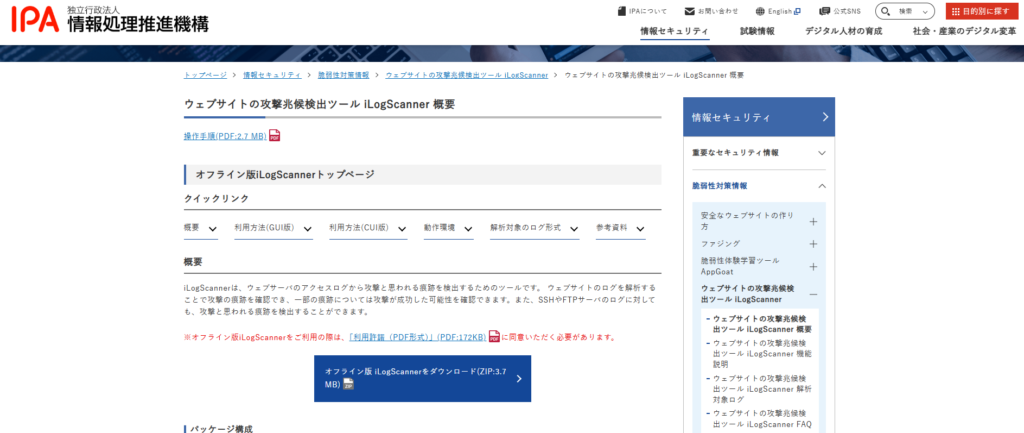Expand the 参考資料 quick link chevron
The image size is (1024, 433).
640,229
